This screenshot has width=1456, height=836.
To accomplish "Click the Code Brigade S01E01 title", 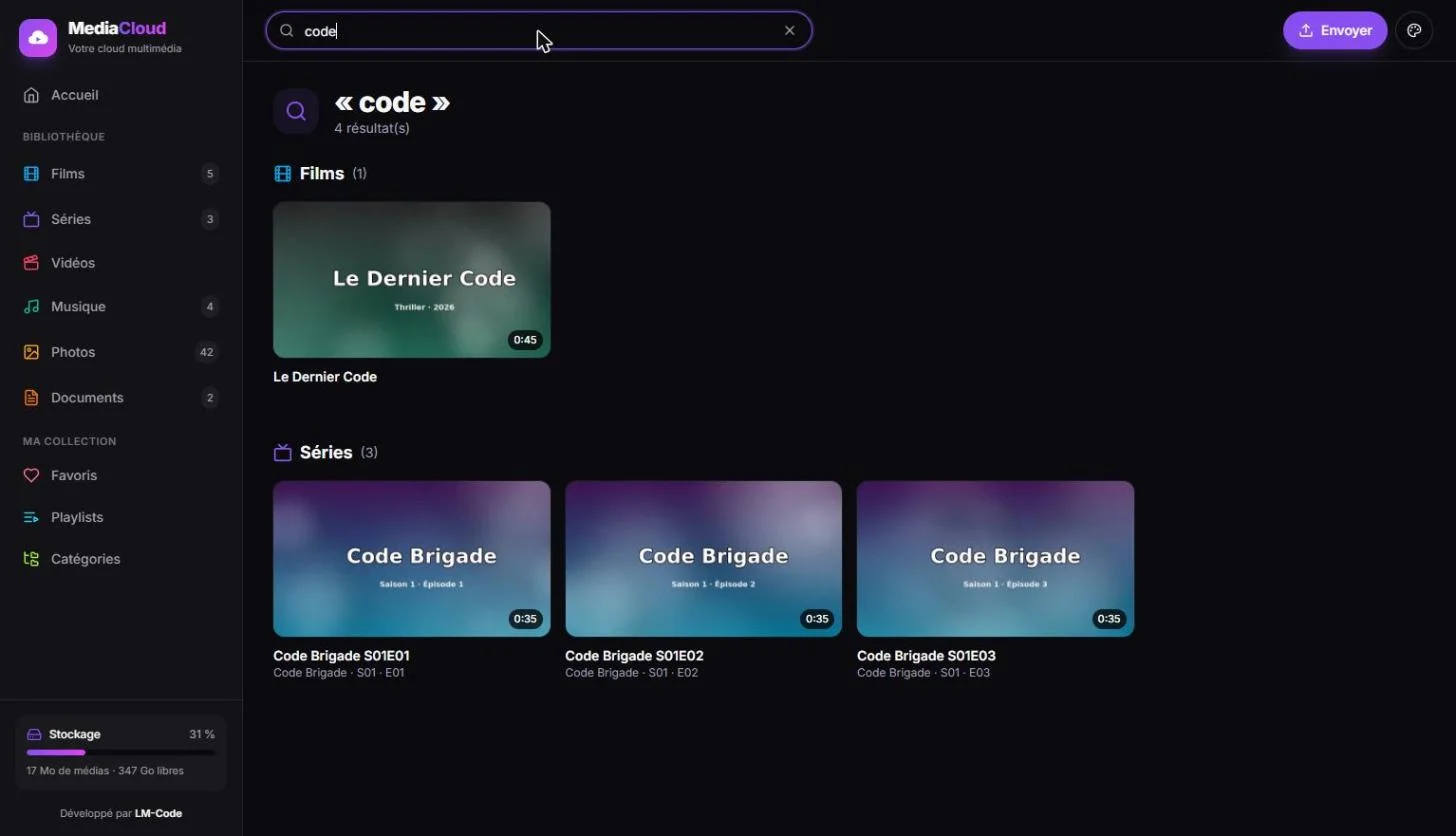I will [342, 656].
